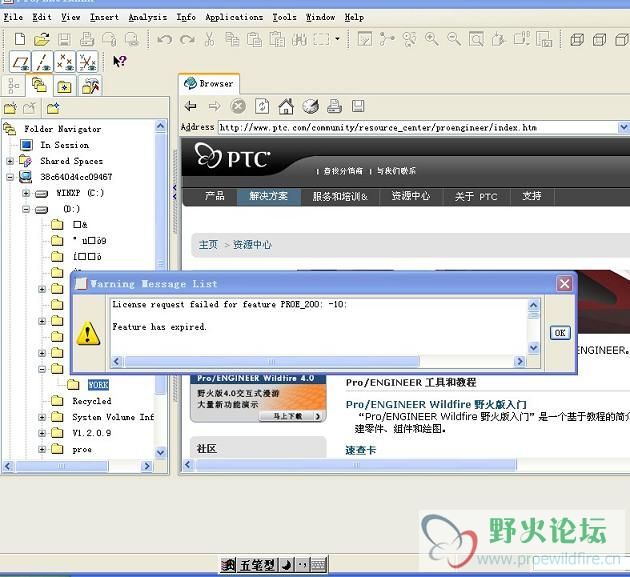Open the Tools menu
The image size is (630, 577).
coord(284,17)
